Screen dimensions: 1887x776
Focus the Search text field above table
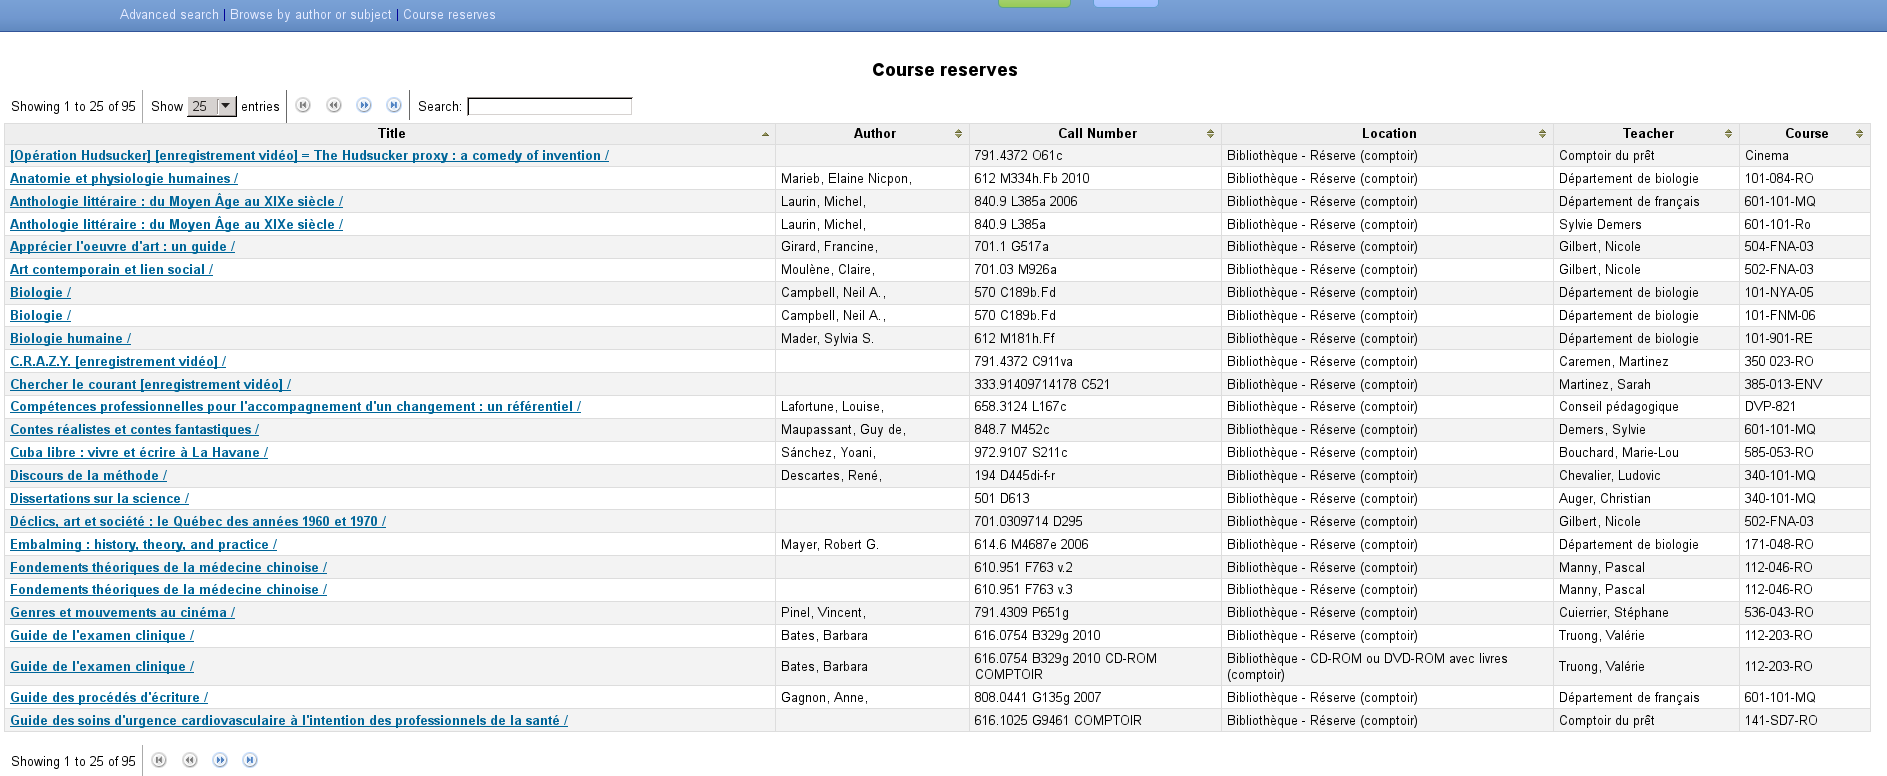[x=549, y=106]
